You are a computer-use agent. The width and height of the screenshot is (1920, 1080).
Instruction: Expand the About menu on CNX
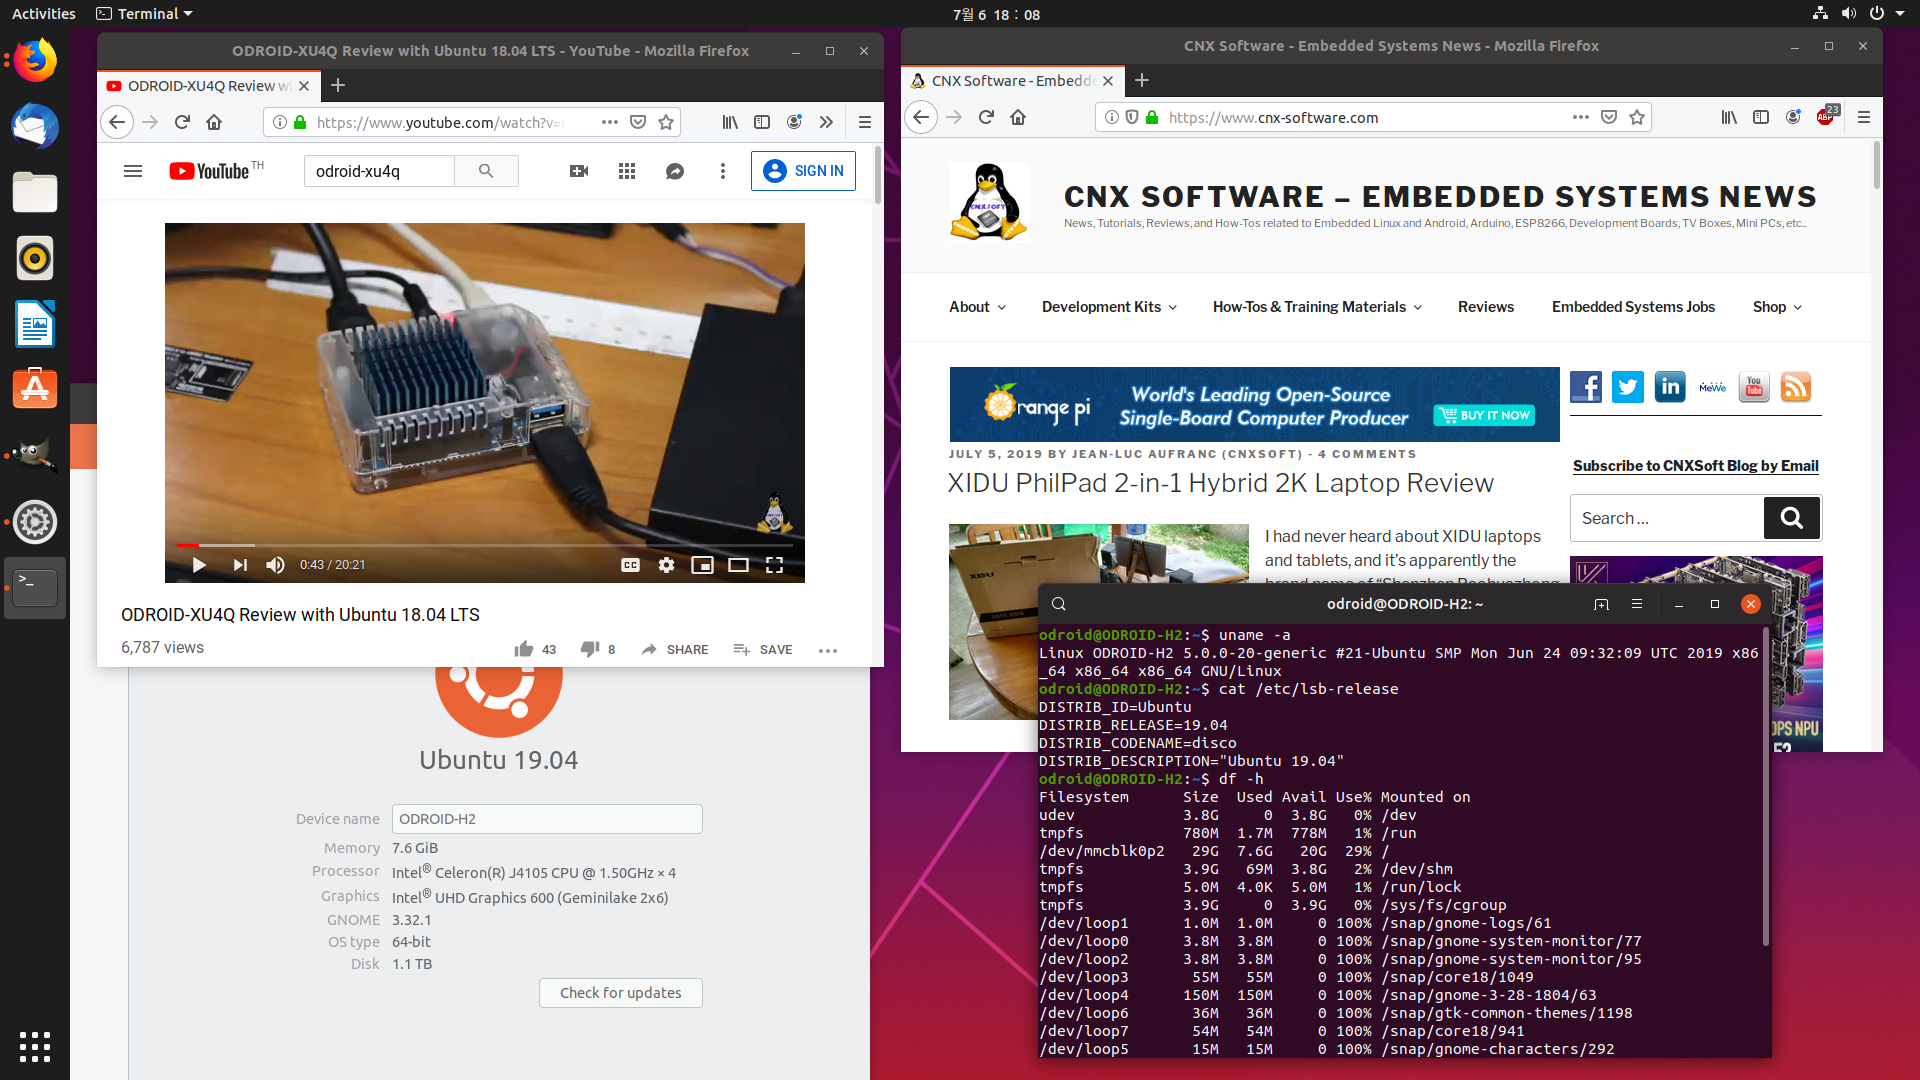coord(977,307)
